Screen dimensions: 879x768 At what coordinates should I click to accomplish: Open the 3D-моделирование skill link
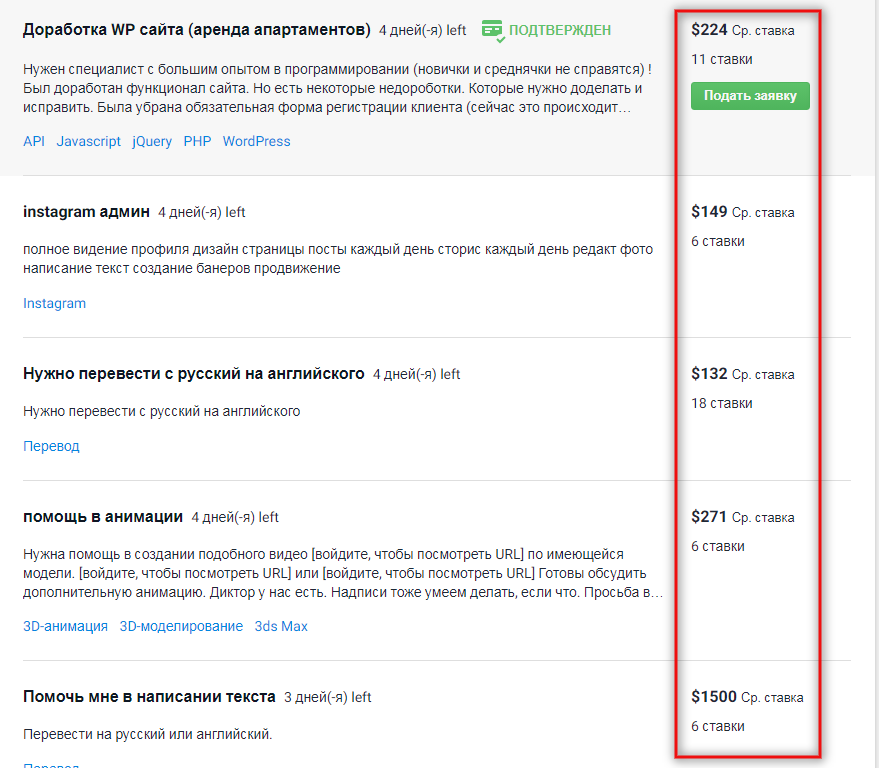tap(181, 627)
